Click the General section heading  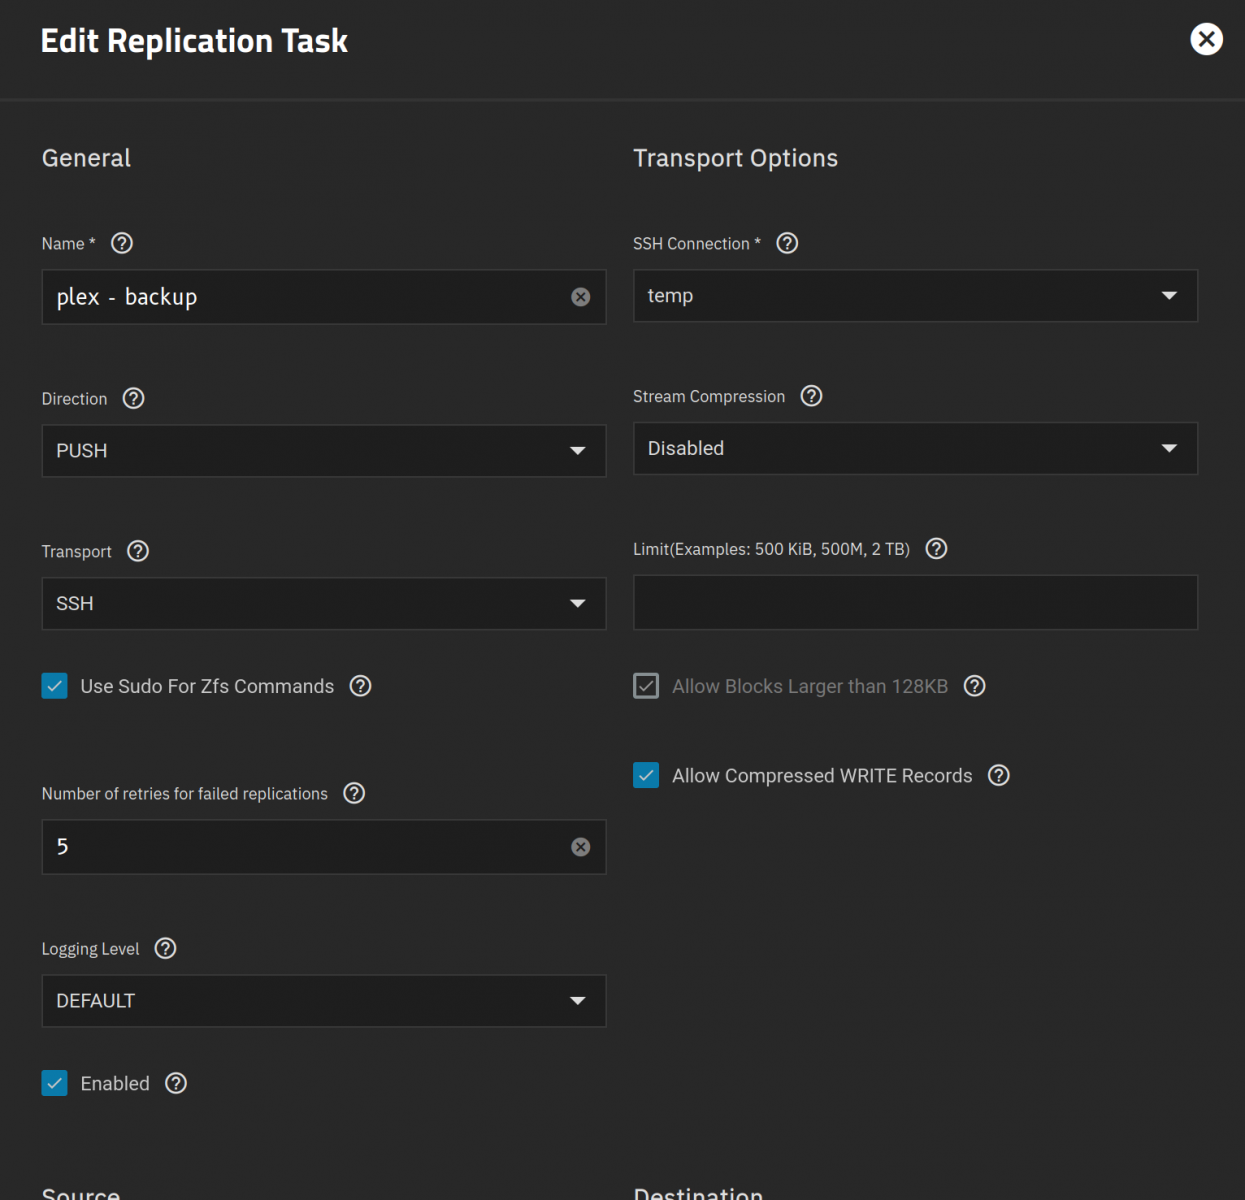(86, 158)
